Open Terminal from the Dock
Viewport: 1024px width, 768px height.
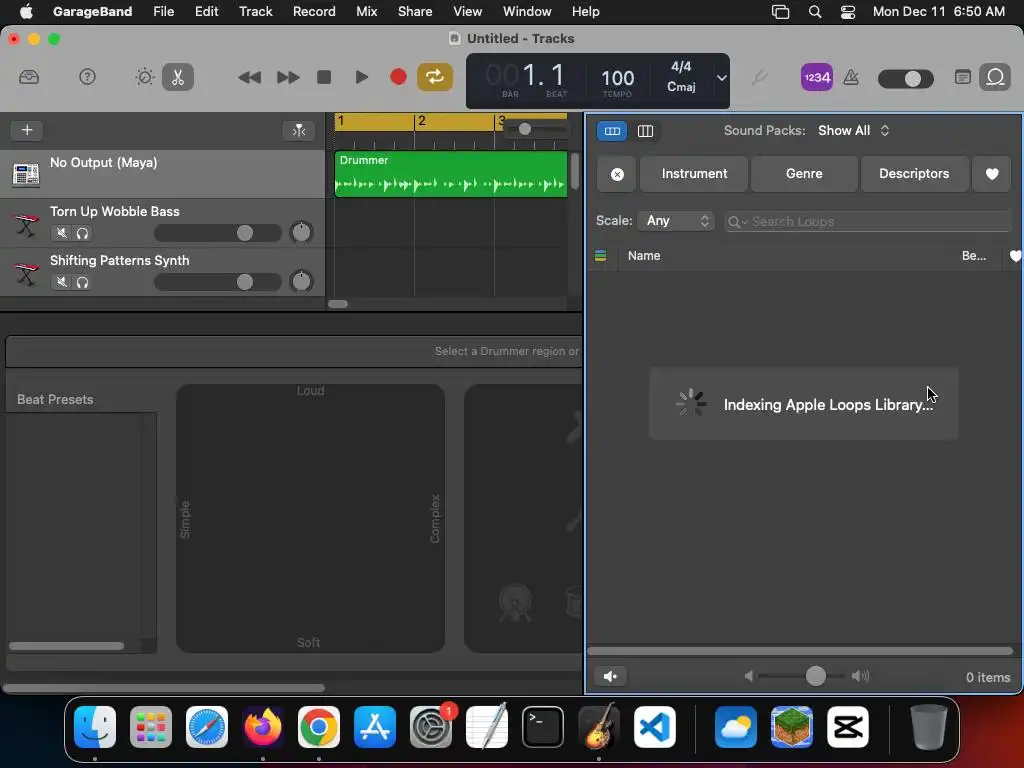[543, 727]
